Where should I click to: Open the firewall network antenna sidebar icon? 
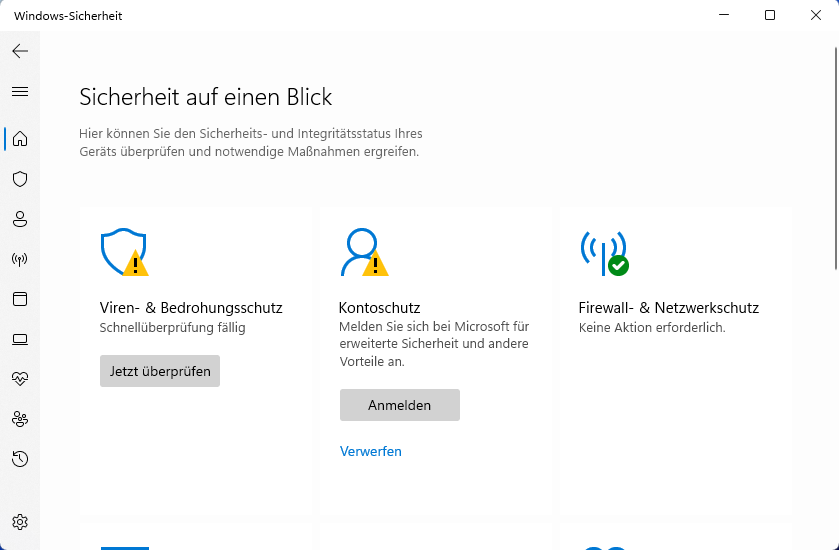20,259
